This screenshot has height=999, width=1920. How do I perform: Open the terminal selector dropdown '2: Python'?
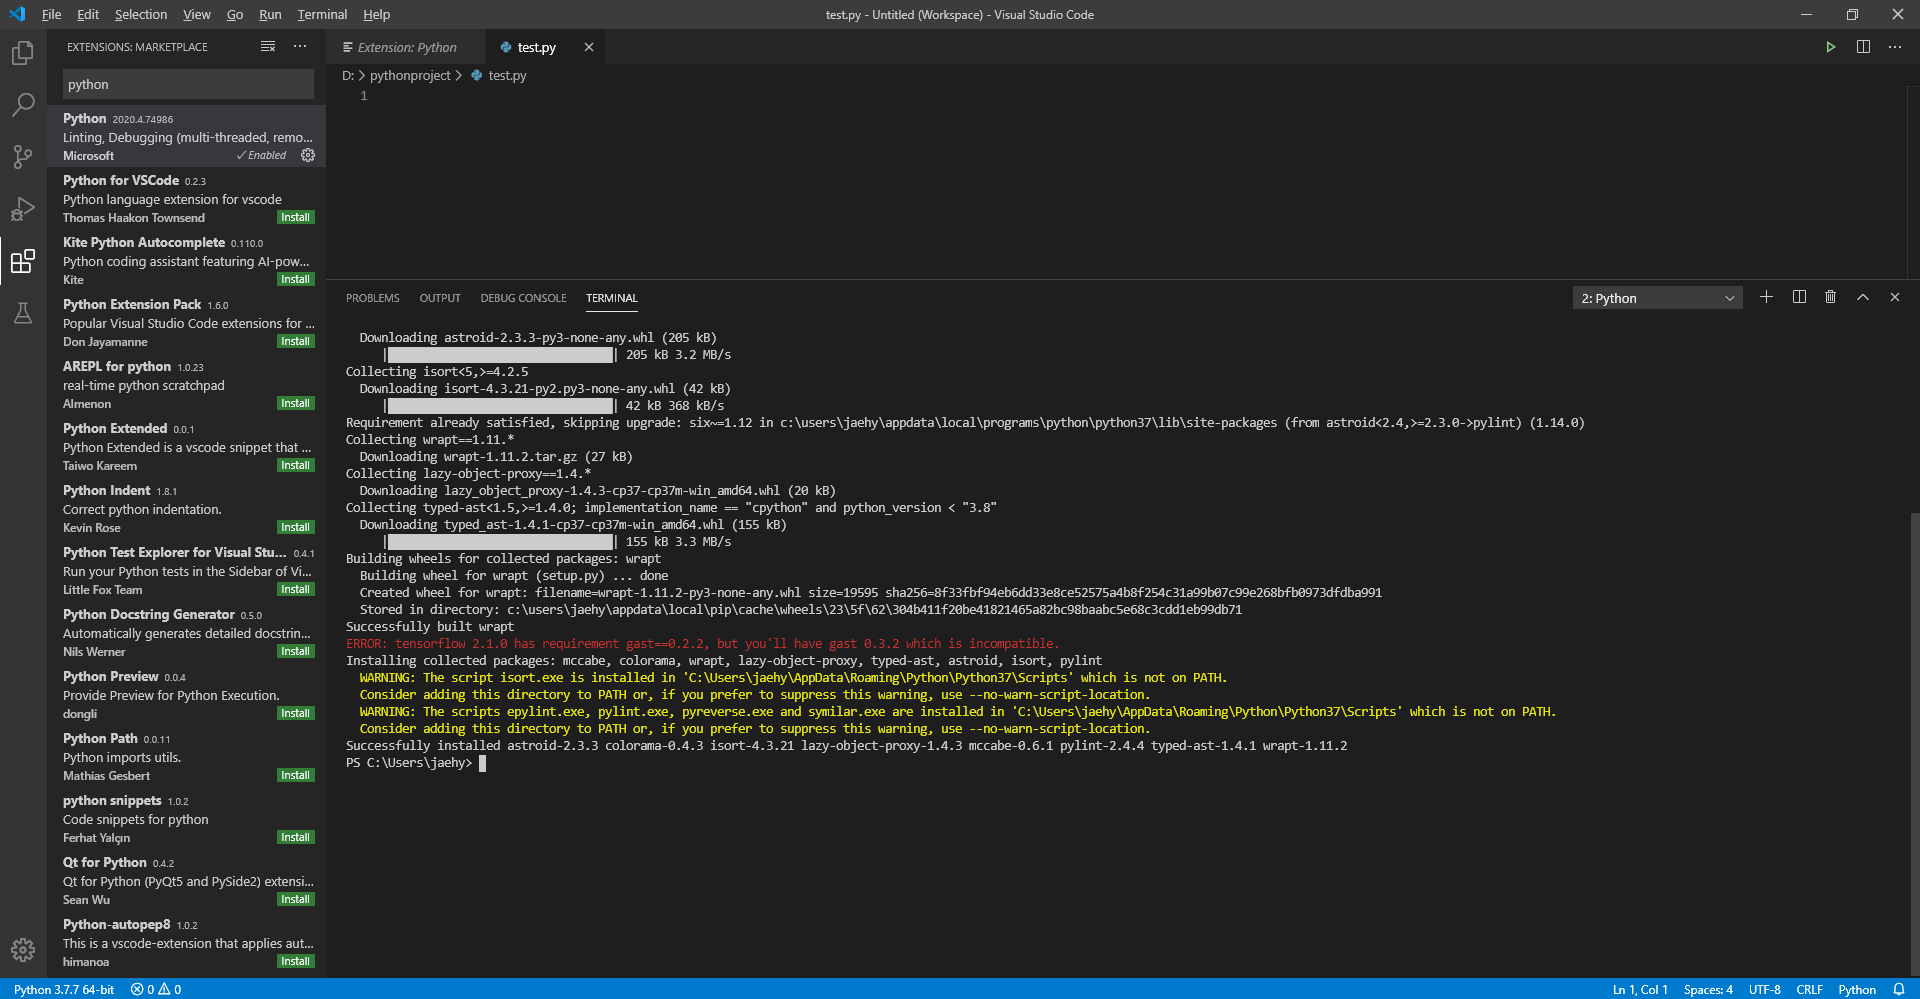1657,298
